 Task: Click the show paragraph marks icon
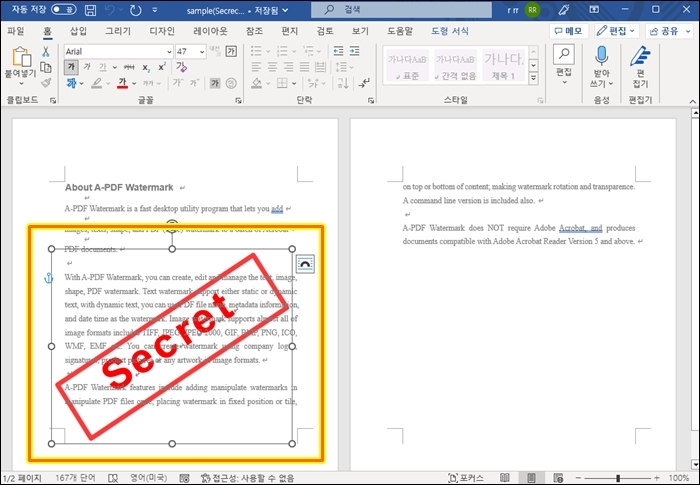(365, 83)
